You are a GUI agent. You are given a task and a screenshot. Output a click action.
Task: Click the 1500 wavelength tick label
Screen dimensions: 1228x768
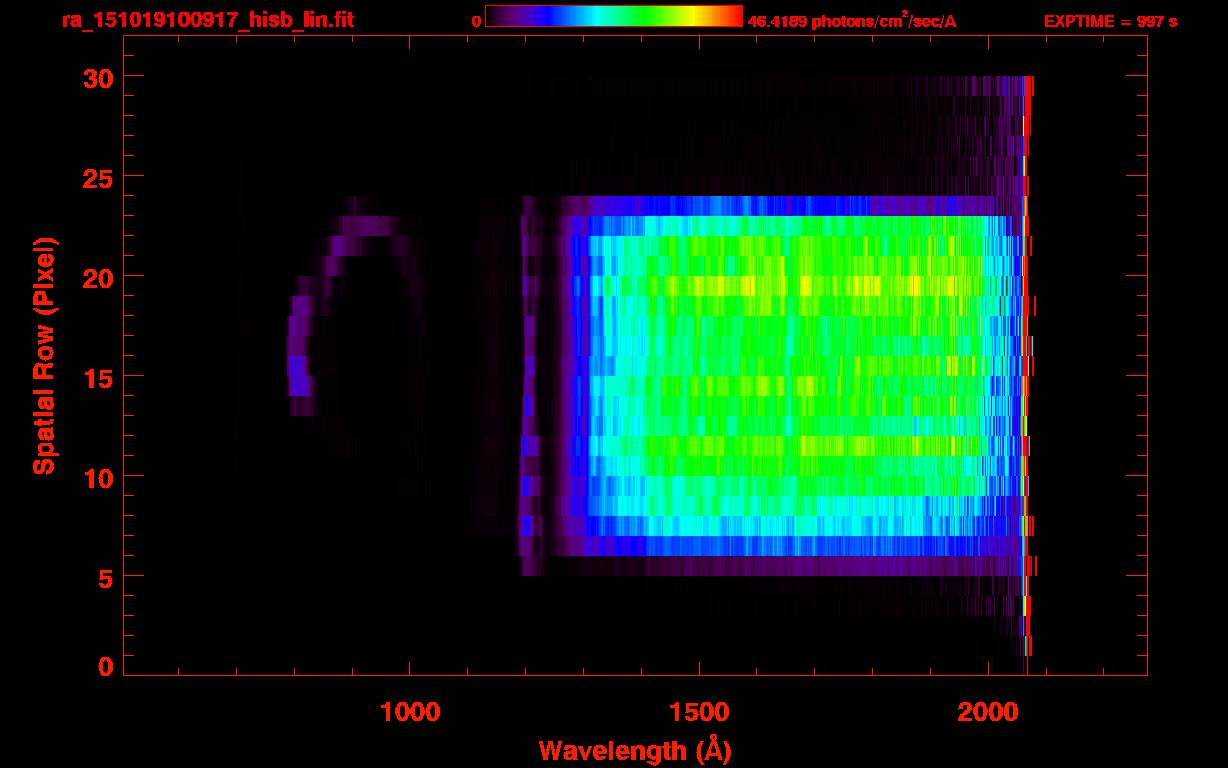(698, 712)
